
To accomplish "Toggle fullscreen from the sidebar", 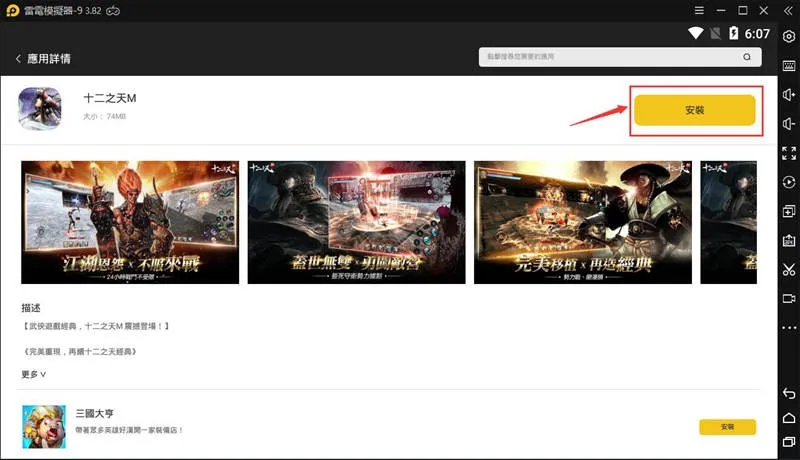I will tap(789, 153).
